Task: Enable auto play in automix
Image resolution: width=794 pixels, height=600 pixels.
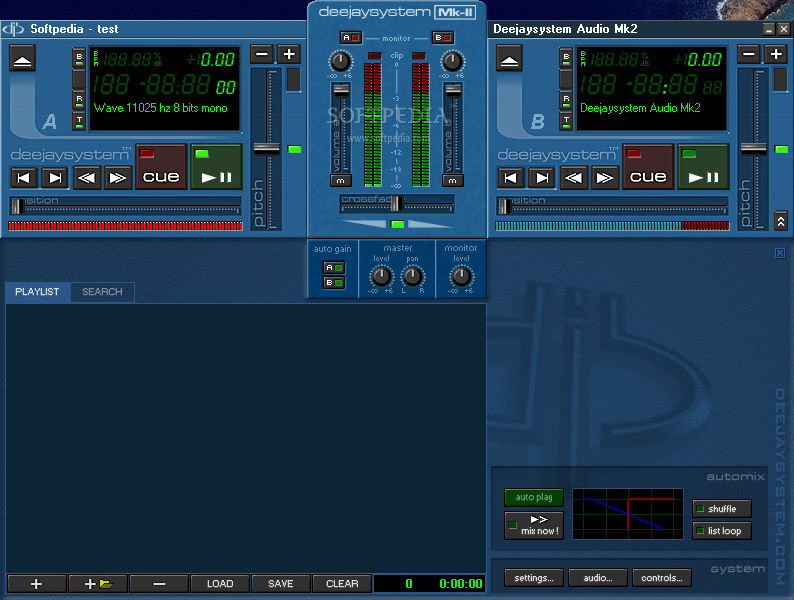Action: coord(534,497)
